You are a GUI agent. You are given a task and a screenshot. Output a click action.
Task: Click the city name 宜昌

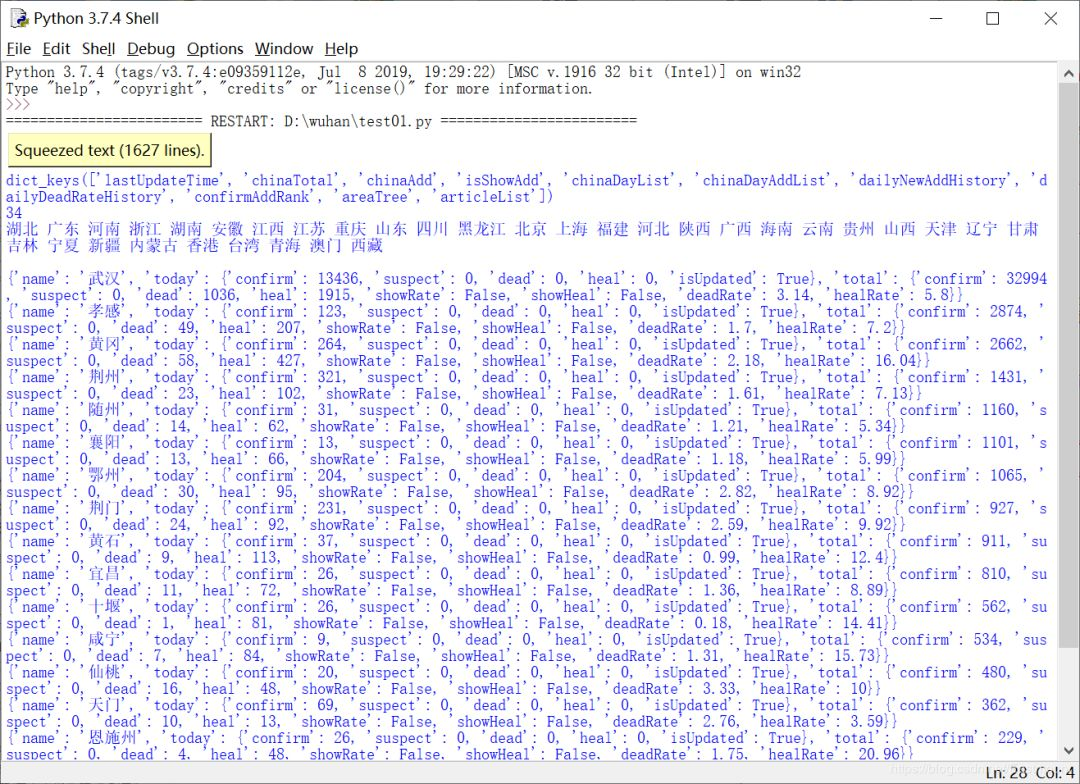[x=104, y=574]
